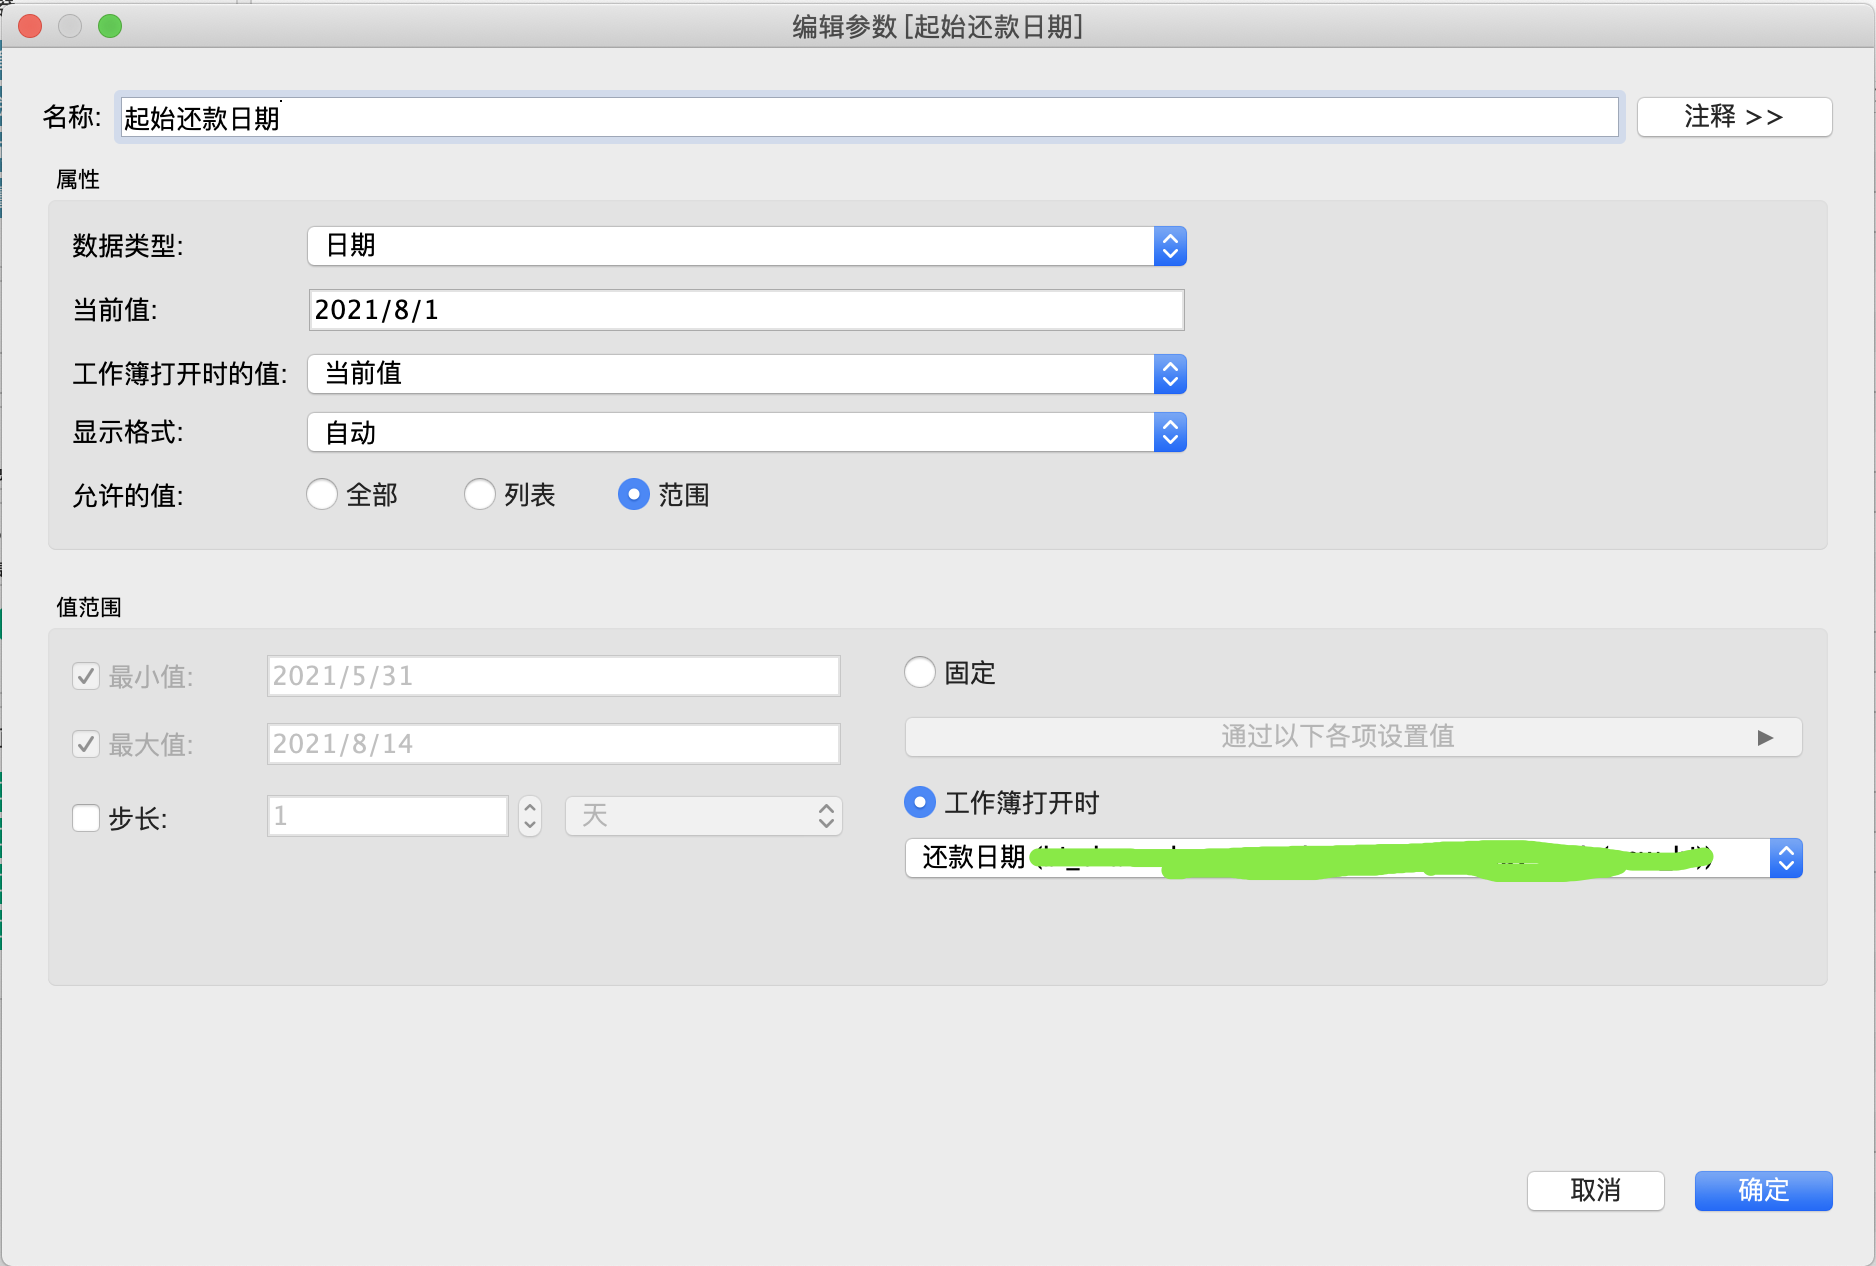Click the 名称 name input field

(x=868, y=117)
